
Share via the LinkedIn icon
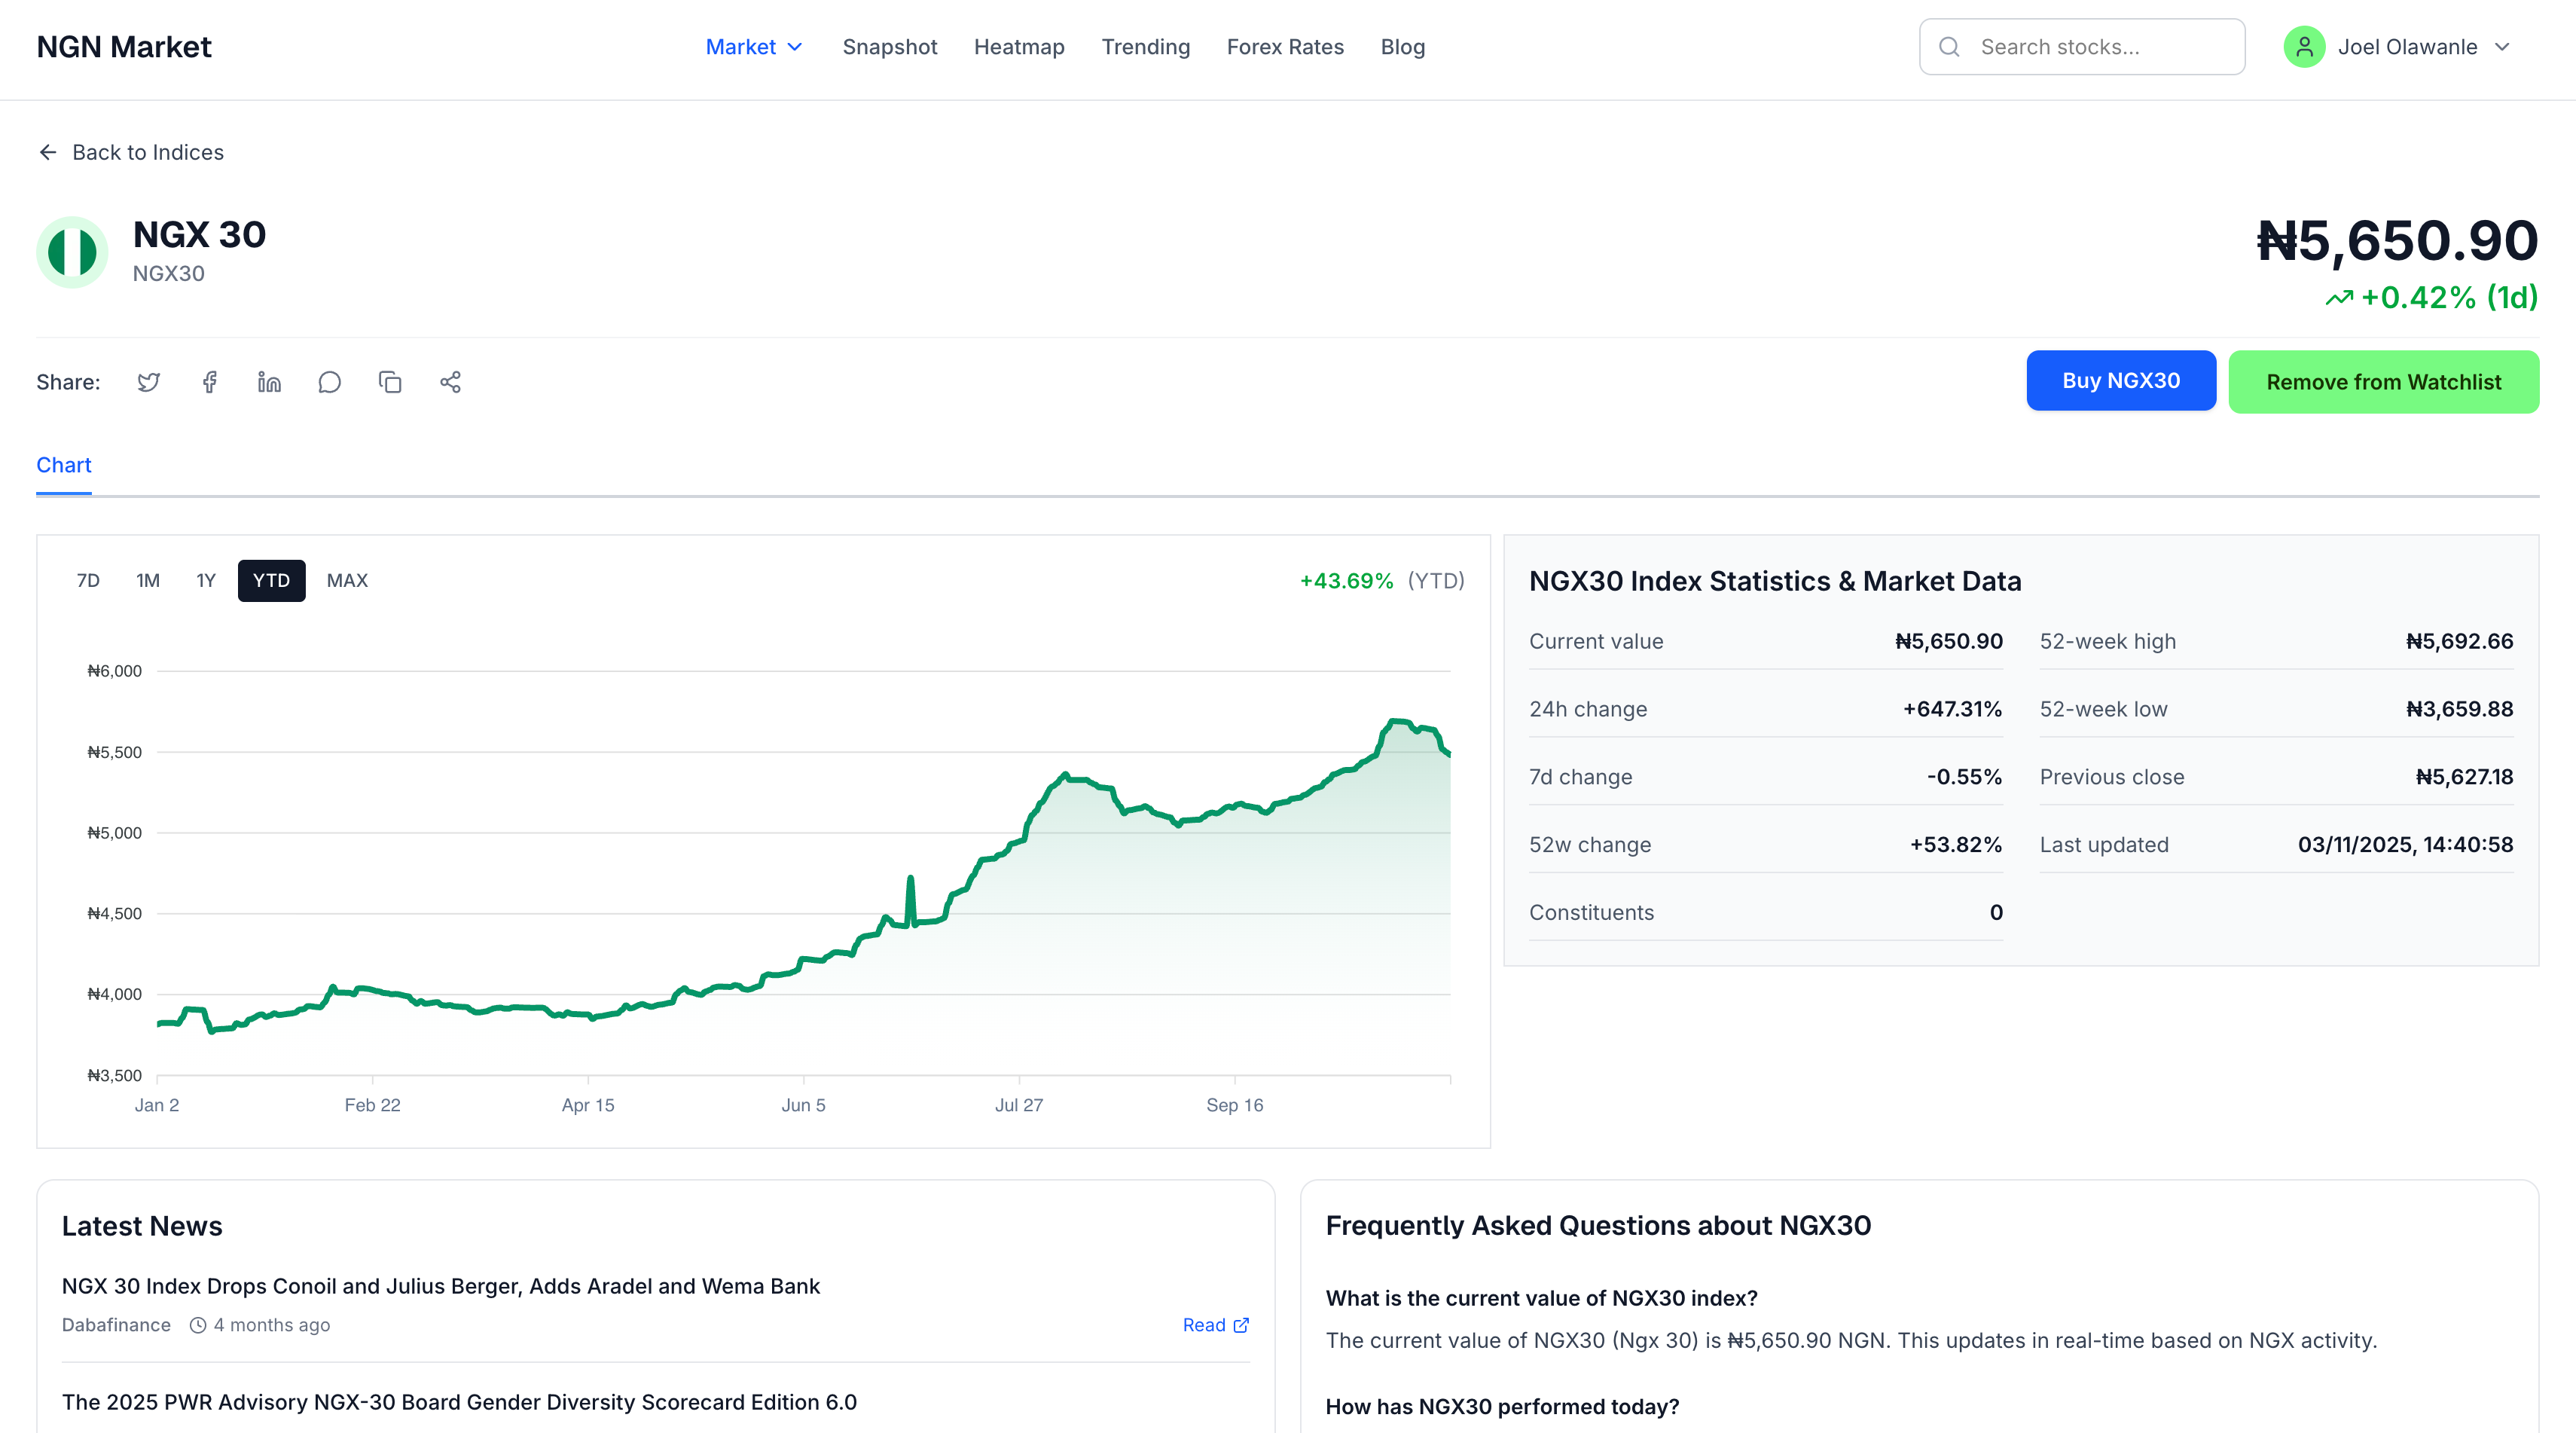coord(269,382)
